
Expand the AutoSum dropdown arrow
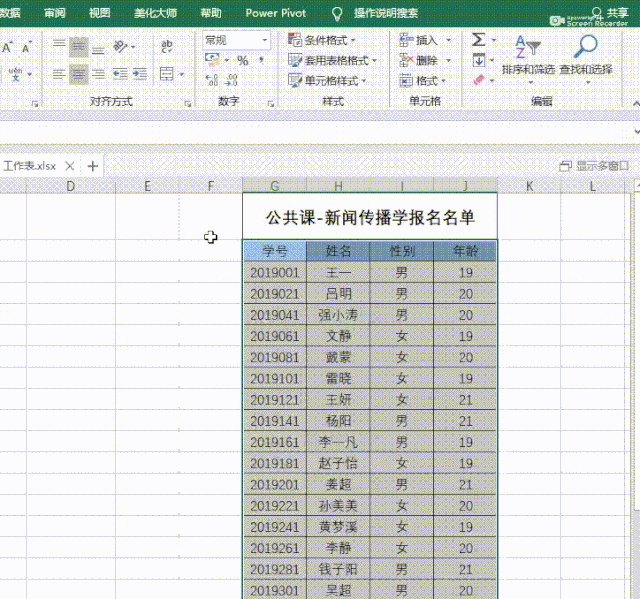pyautogui.click(x=493, y=40)
